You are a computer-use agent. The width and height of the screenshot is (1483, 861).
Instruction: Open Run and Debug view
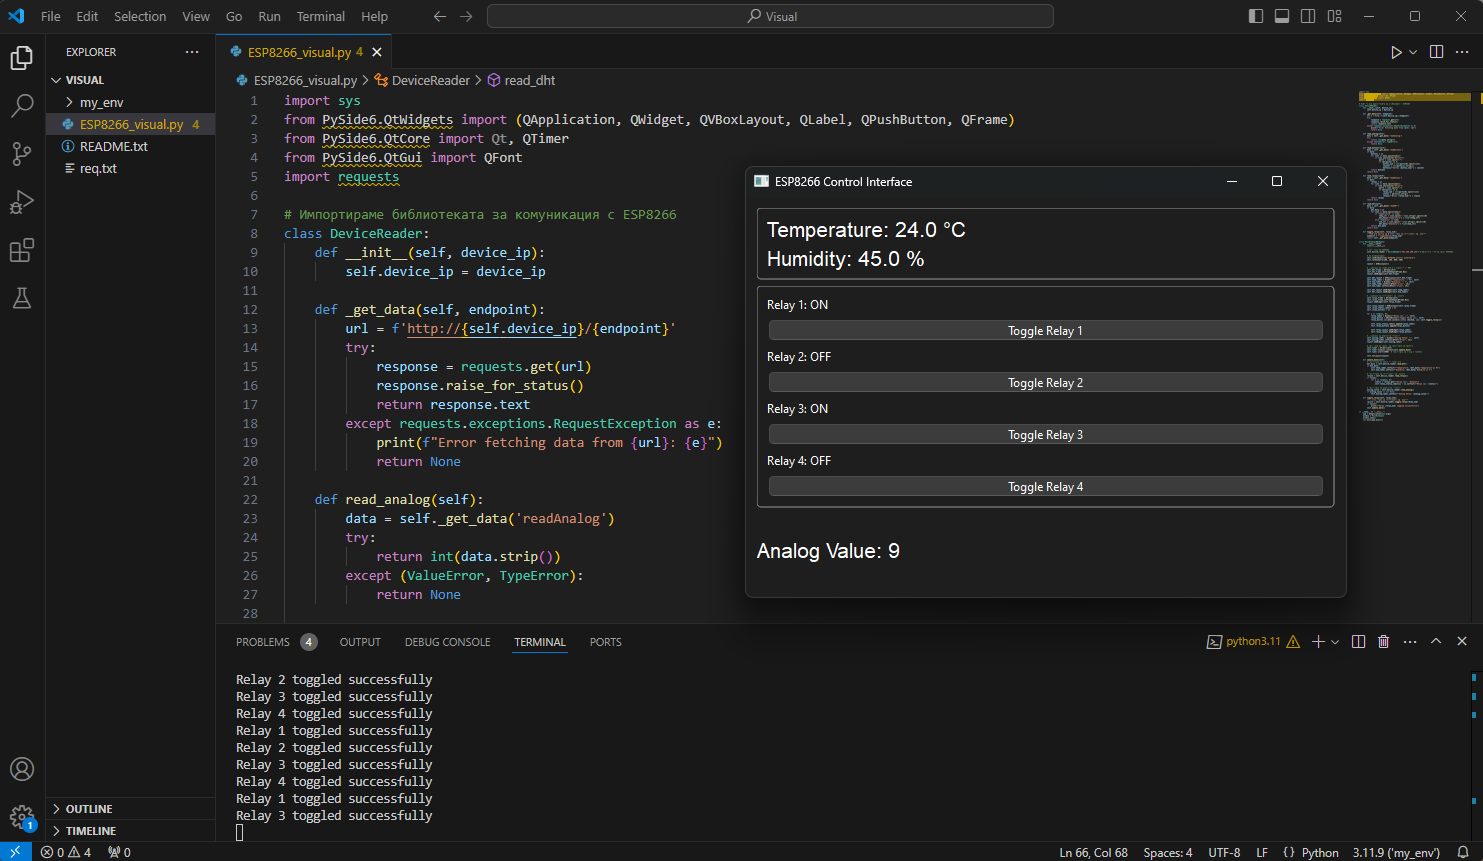[x=22, y=201]
